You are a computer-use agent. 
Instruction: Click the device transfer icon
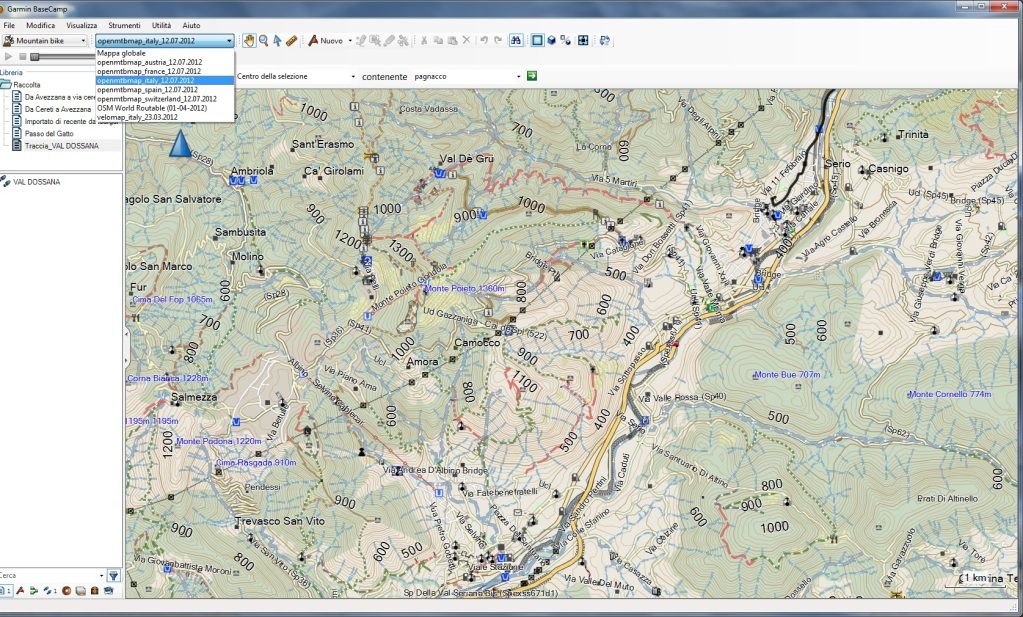(605, 40)
